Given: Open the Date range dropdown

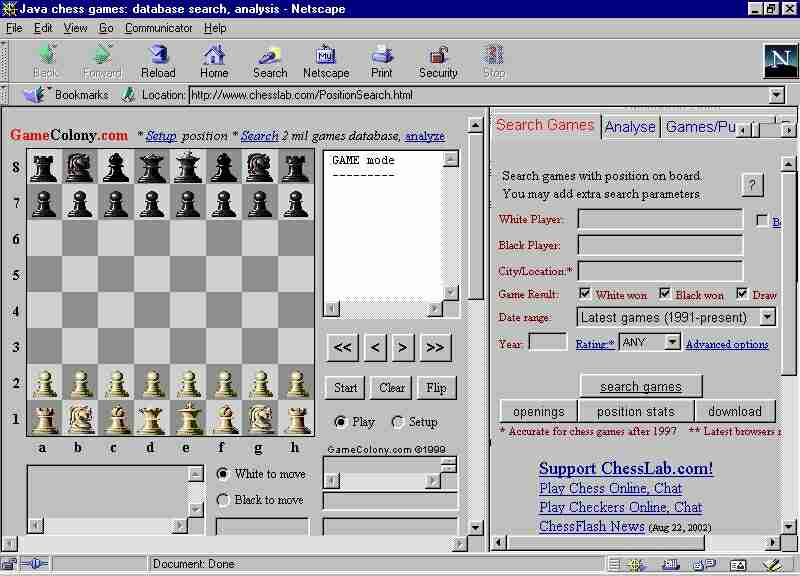Looking at the screenshot, I should (x=768, y=317).
